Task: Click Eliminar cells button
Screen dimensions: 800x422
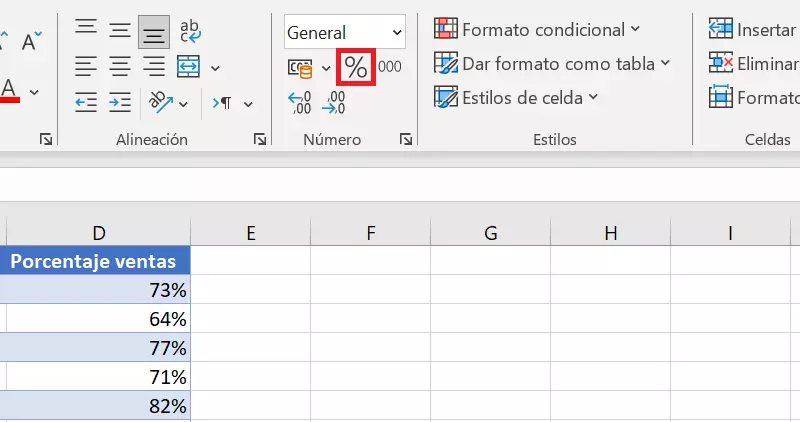Action: [x=754, y=64]
